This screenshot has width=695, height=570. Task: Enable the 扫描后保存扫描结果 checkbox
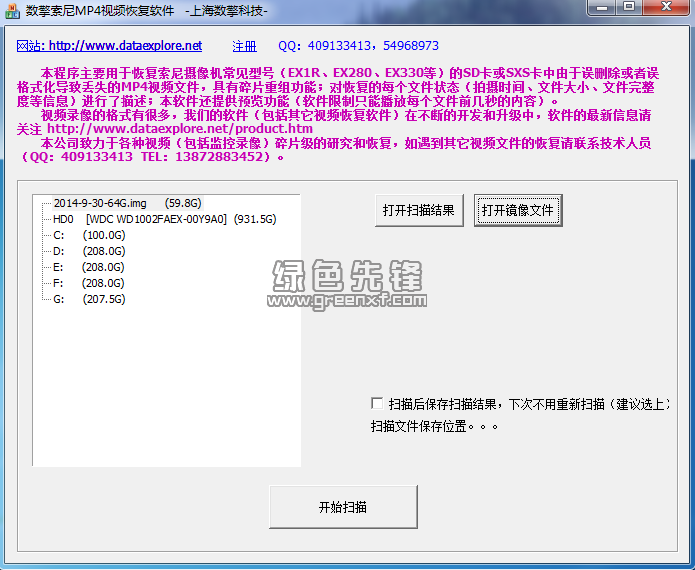click(x=377, y=403)
